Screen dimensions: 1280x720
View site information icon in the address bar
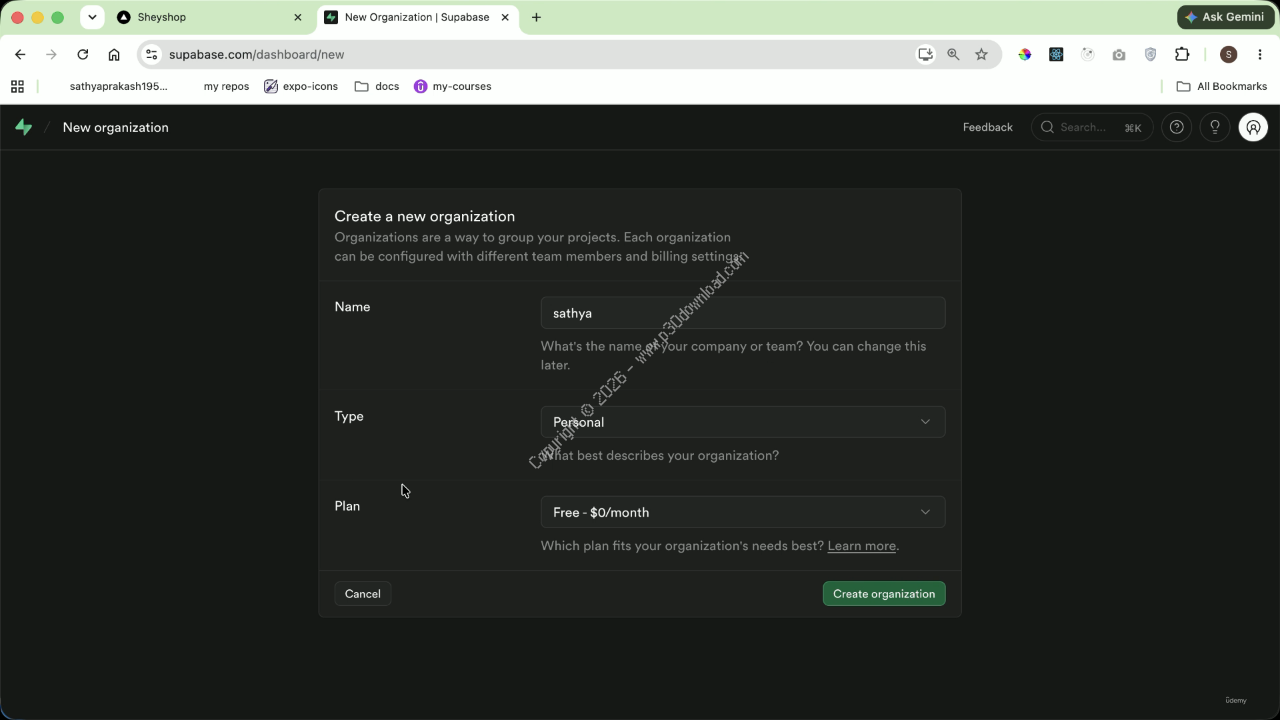click(151, 55)
